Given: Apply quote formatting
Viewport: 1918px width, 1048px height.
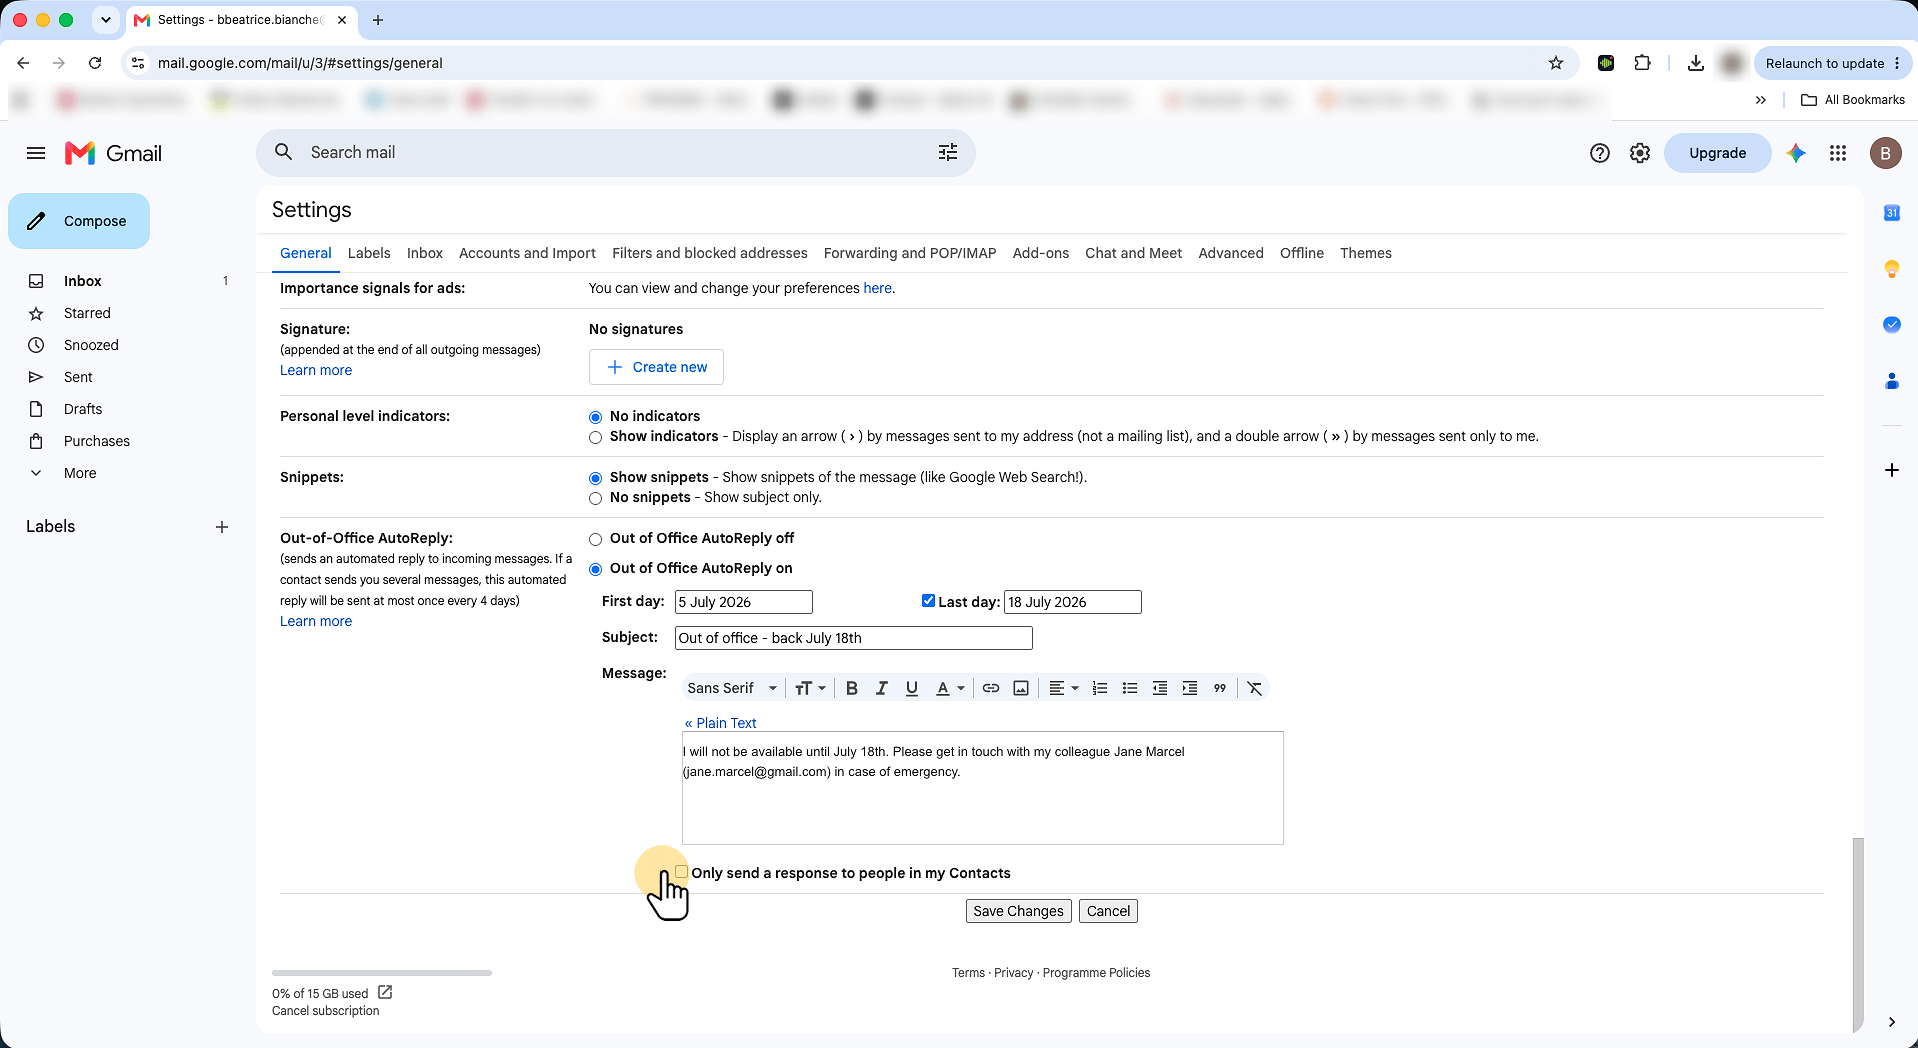Looking at the screenshot, I should [1219, 688].
